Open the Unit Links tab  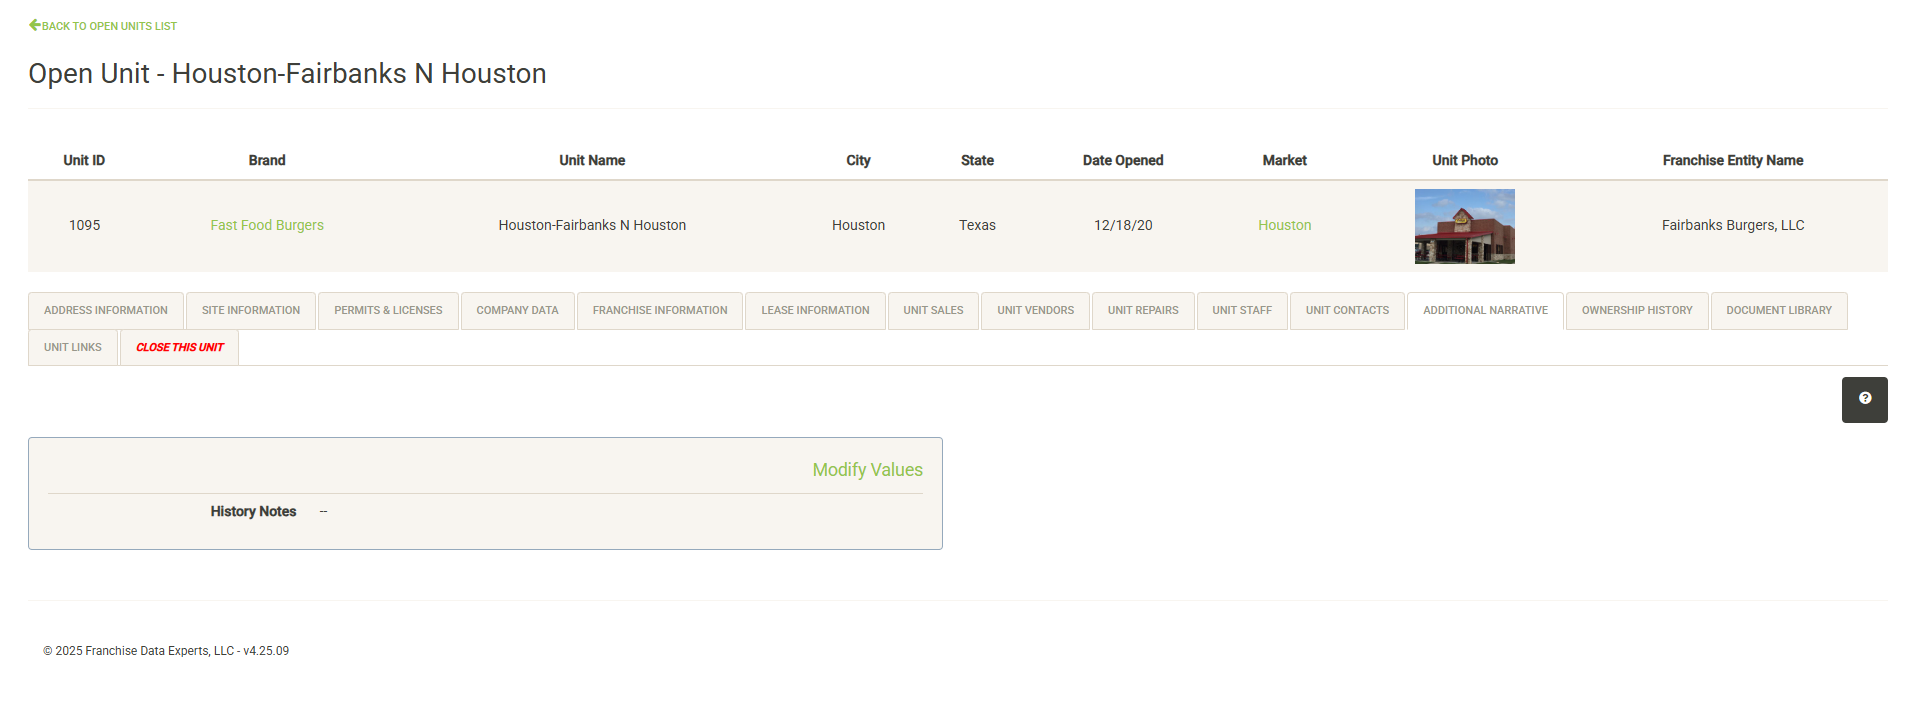73,348
